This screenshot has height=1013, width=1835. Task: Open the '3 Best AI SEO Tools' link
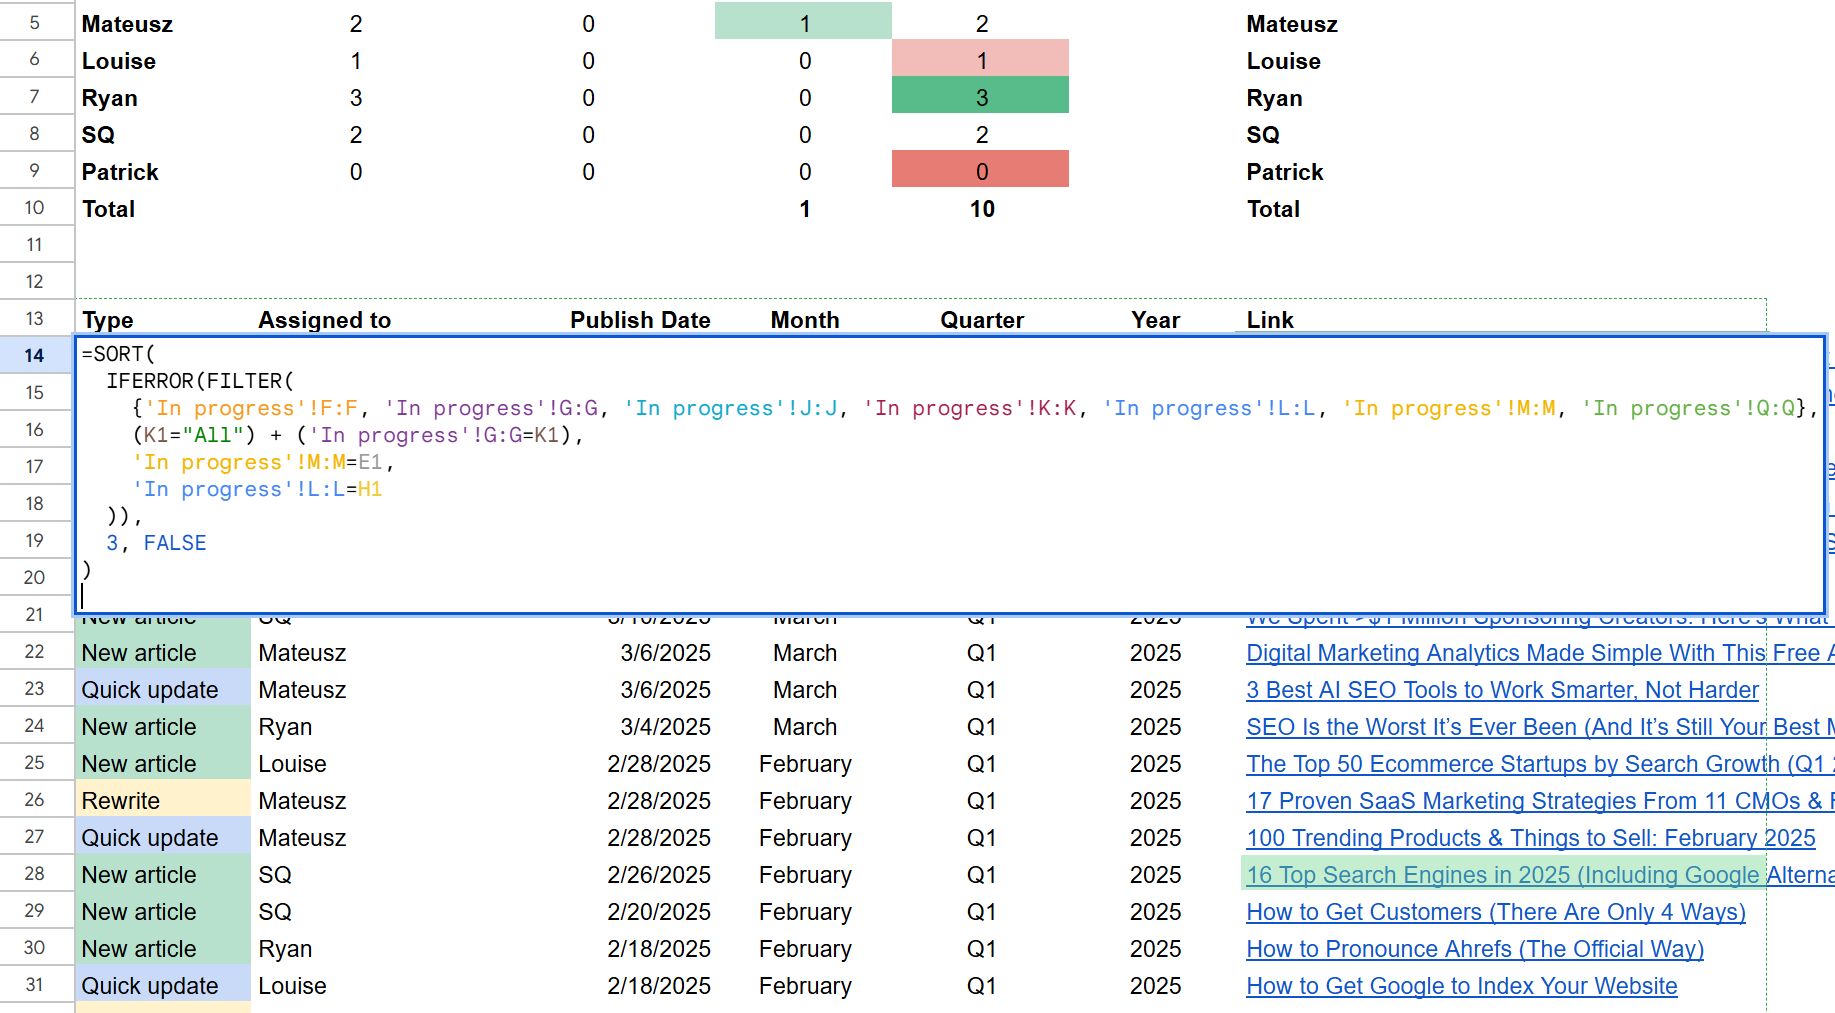point(1501,690)
